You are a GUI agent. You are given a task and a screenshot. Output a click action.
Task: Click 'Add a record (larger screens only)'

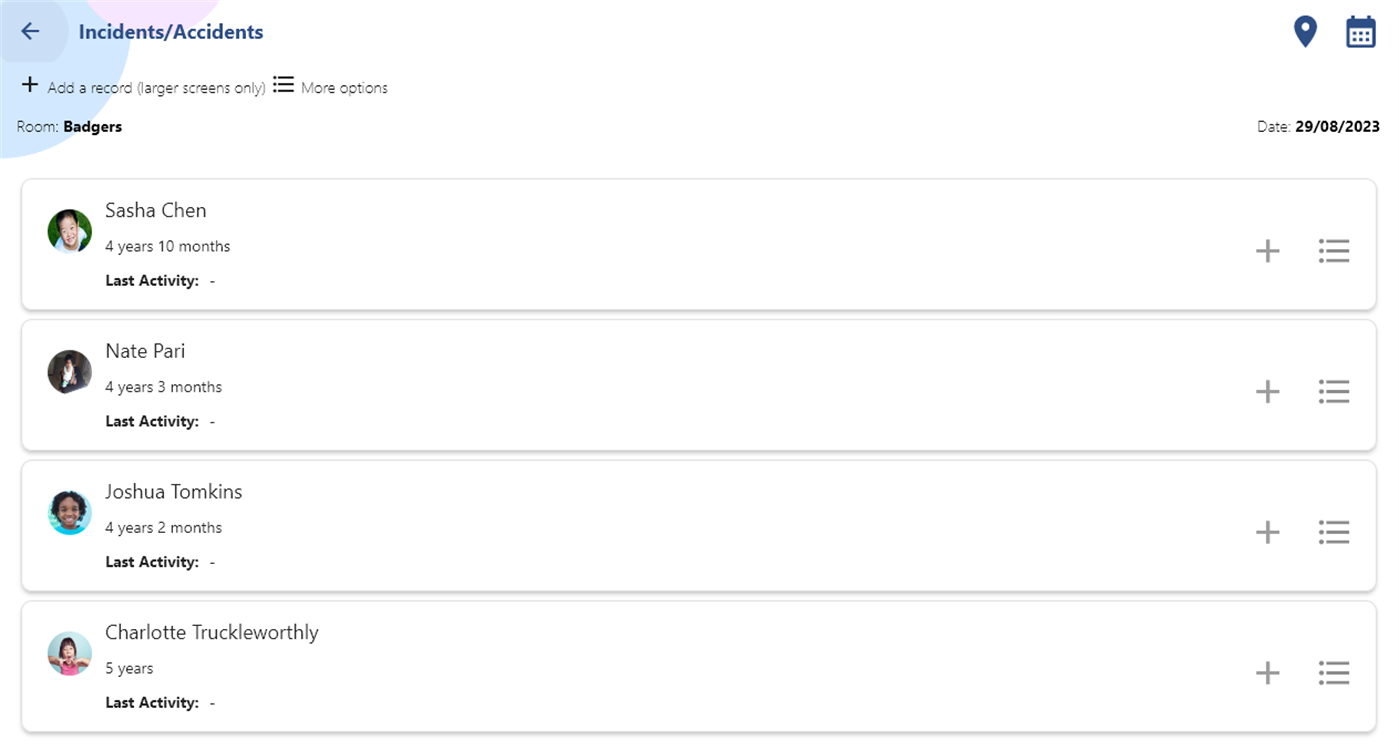(143, 87)
